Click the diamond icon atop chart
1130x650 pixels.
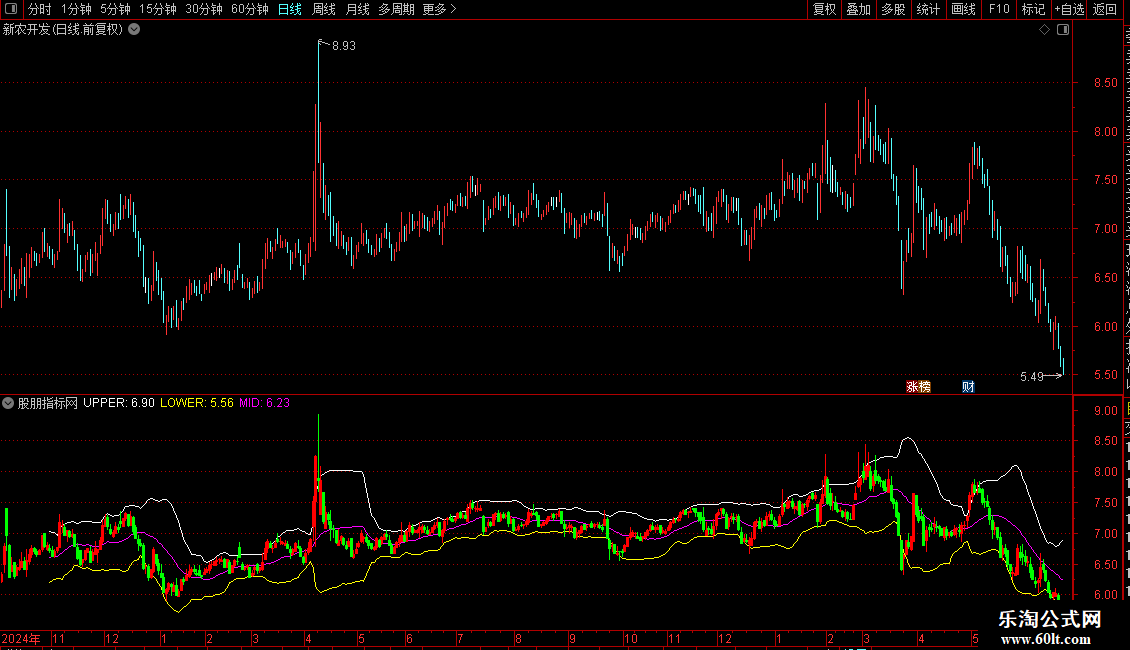1044,30
